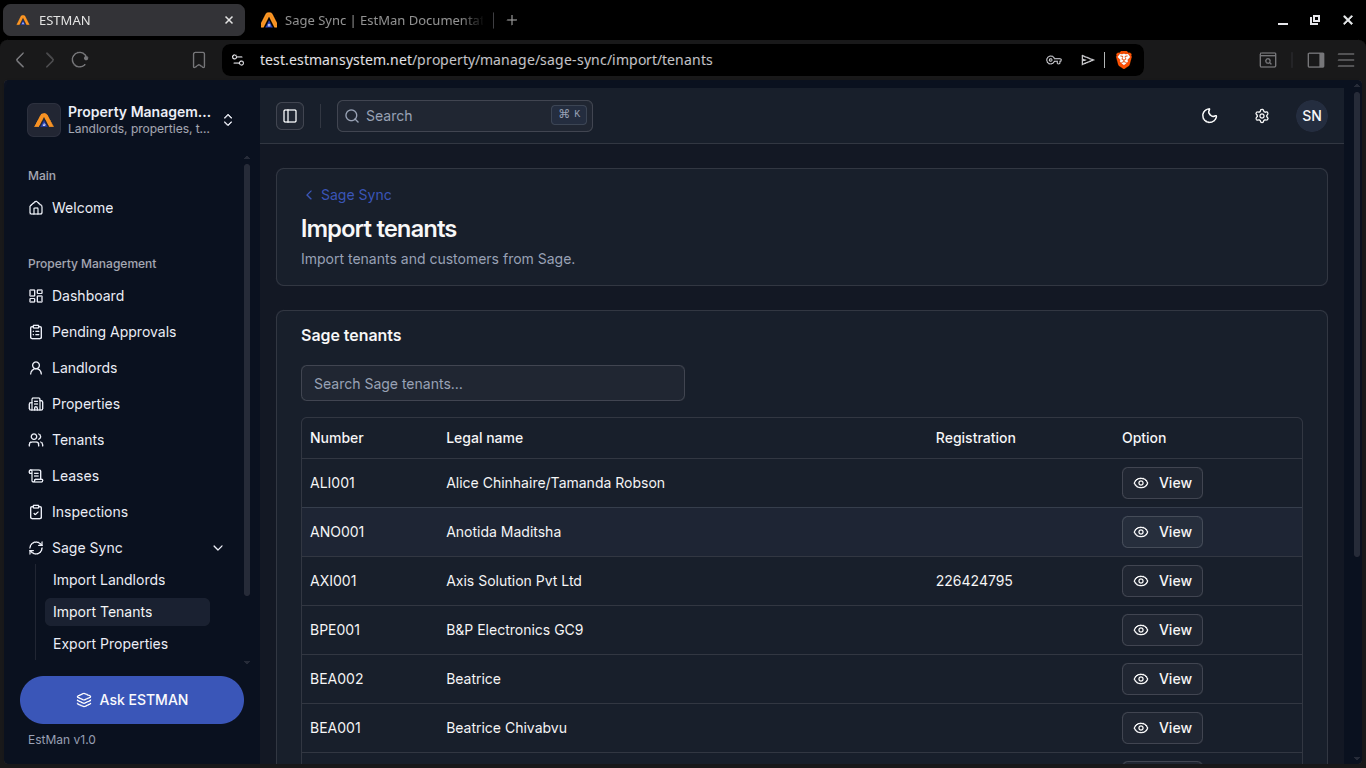View Alice Chinhaire/Tamanda Robson tenant
1366x768 pixels.
1162,483
